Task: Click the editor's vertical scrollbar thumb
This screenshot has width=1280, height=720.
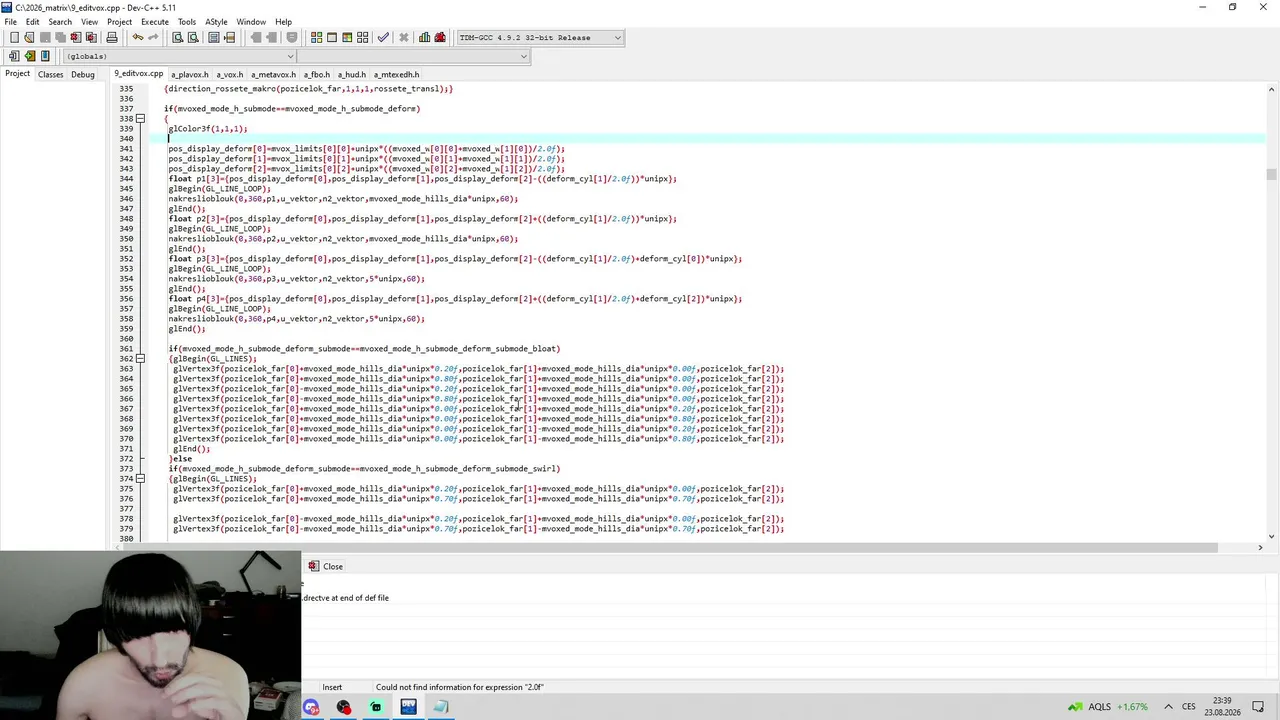Action: click(x=1271, y=175)
